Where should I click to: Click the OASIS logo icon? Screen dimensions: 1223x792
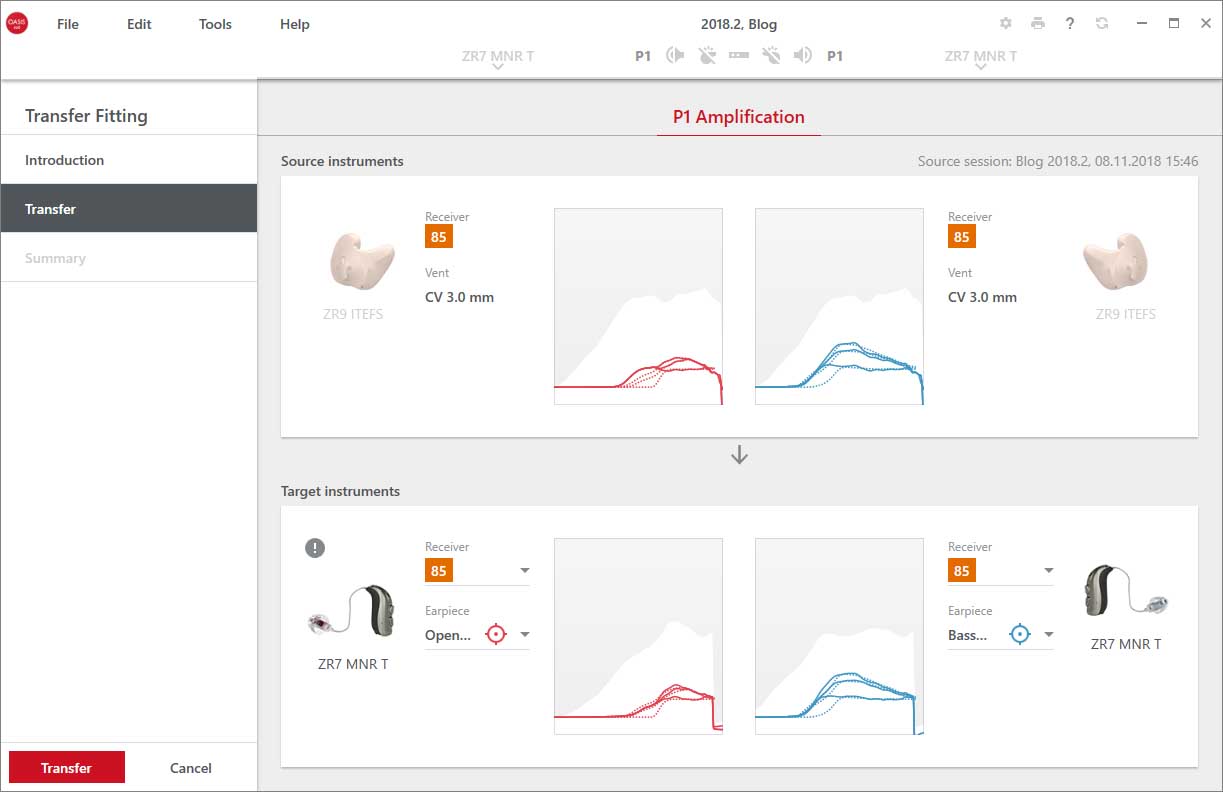click(x=17, y=22)
